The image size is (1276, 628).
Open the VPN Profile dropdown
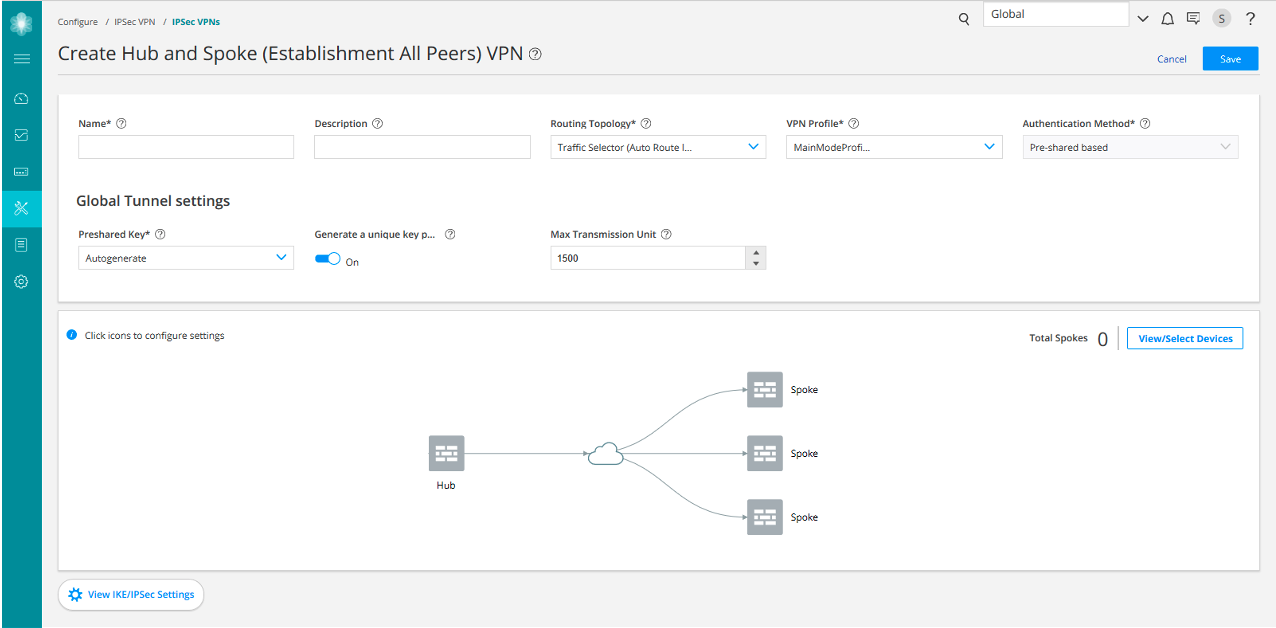coord(988,146)
